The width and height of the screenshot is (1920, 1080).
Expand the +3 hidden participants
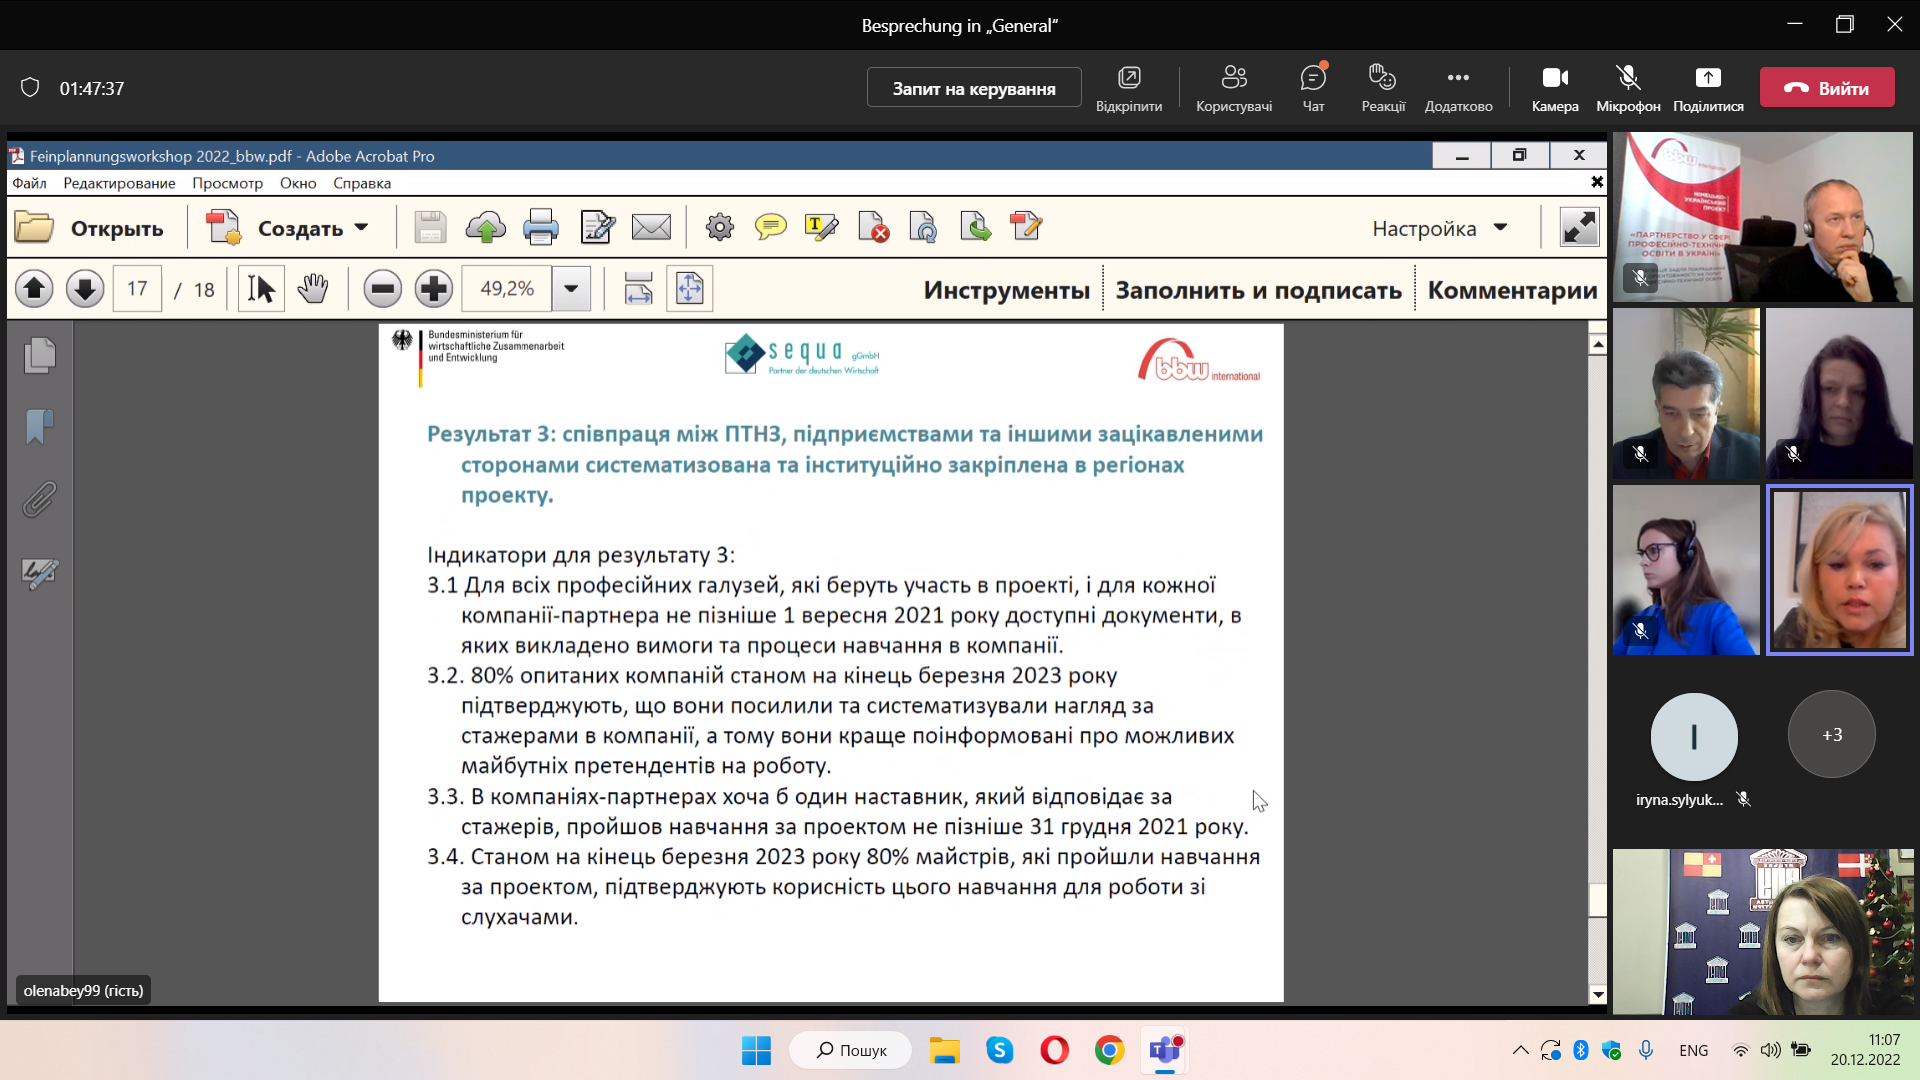1831,735
